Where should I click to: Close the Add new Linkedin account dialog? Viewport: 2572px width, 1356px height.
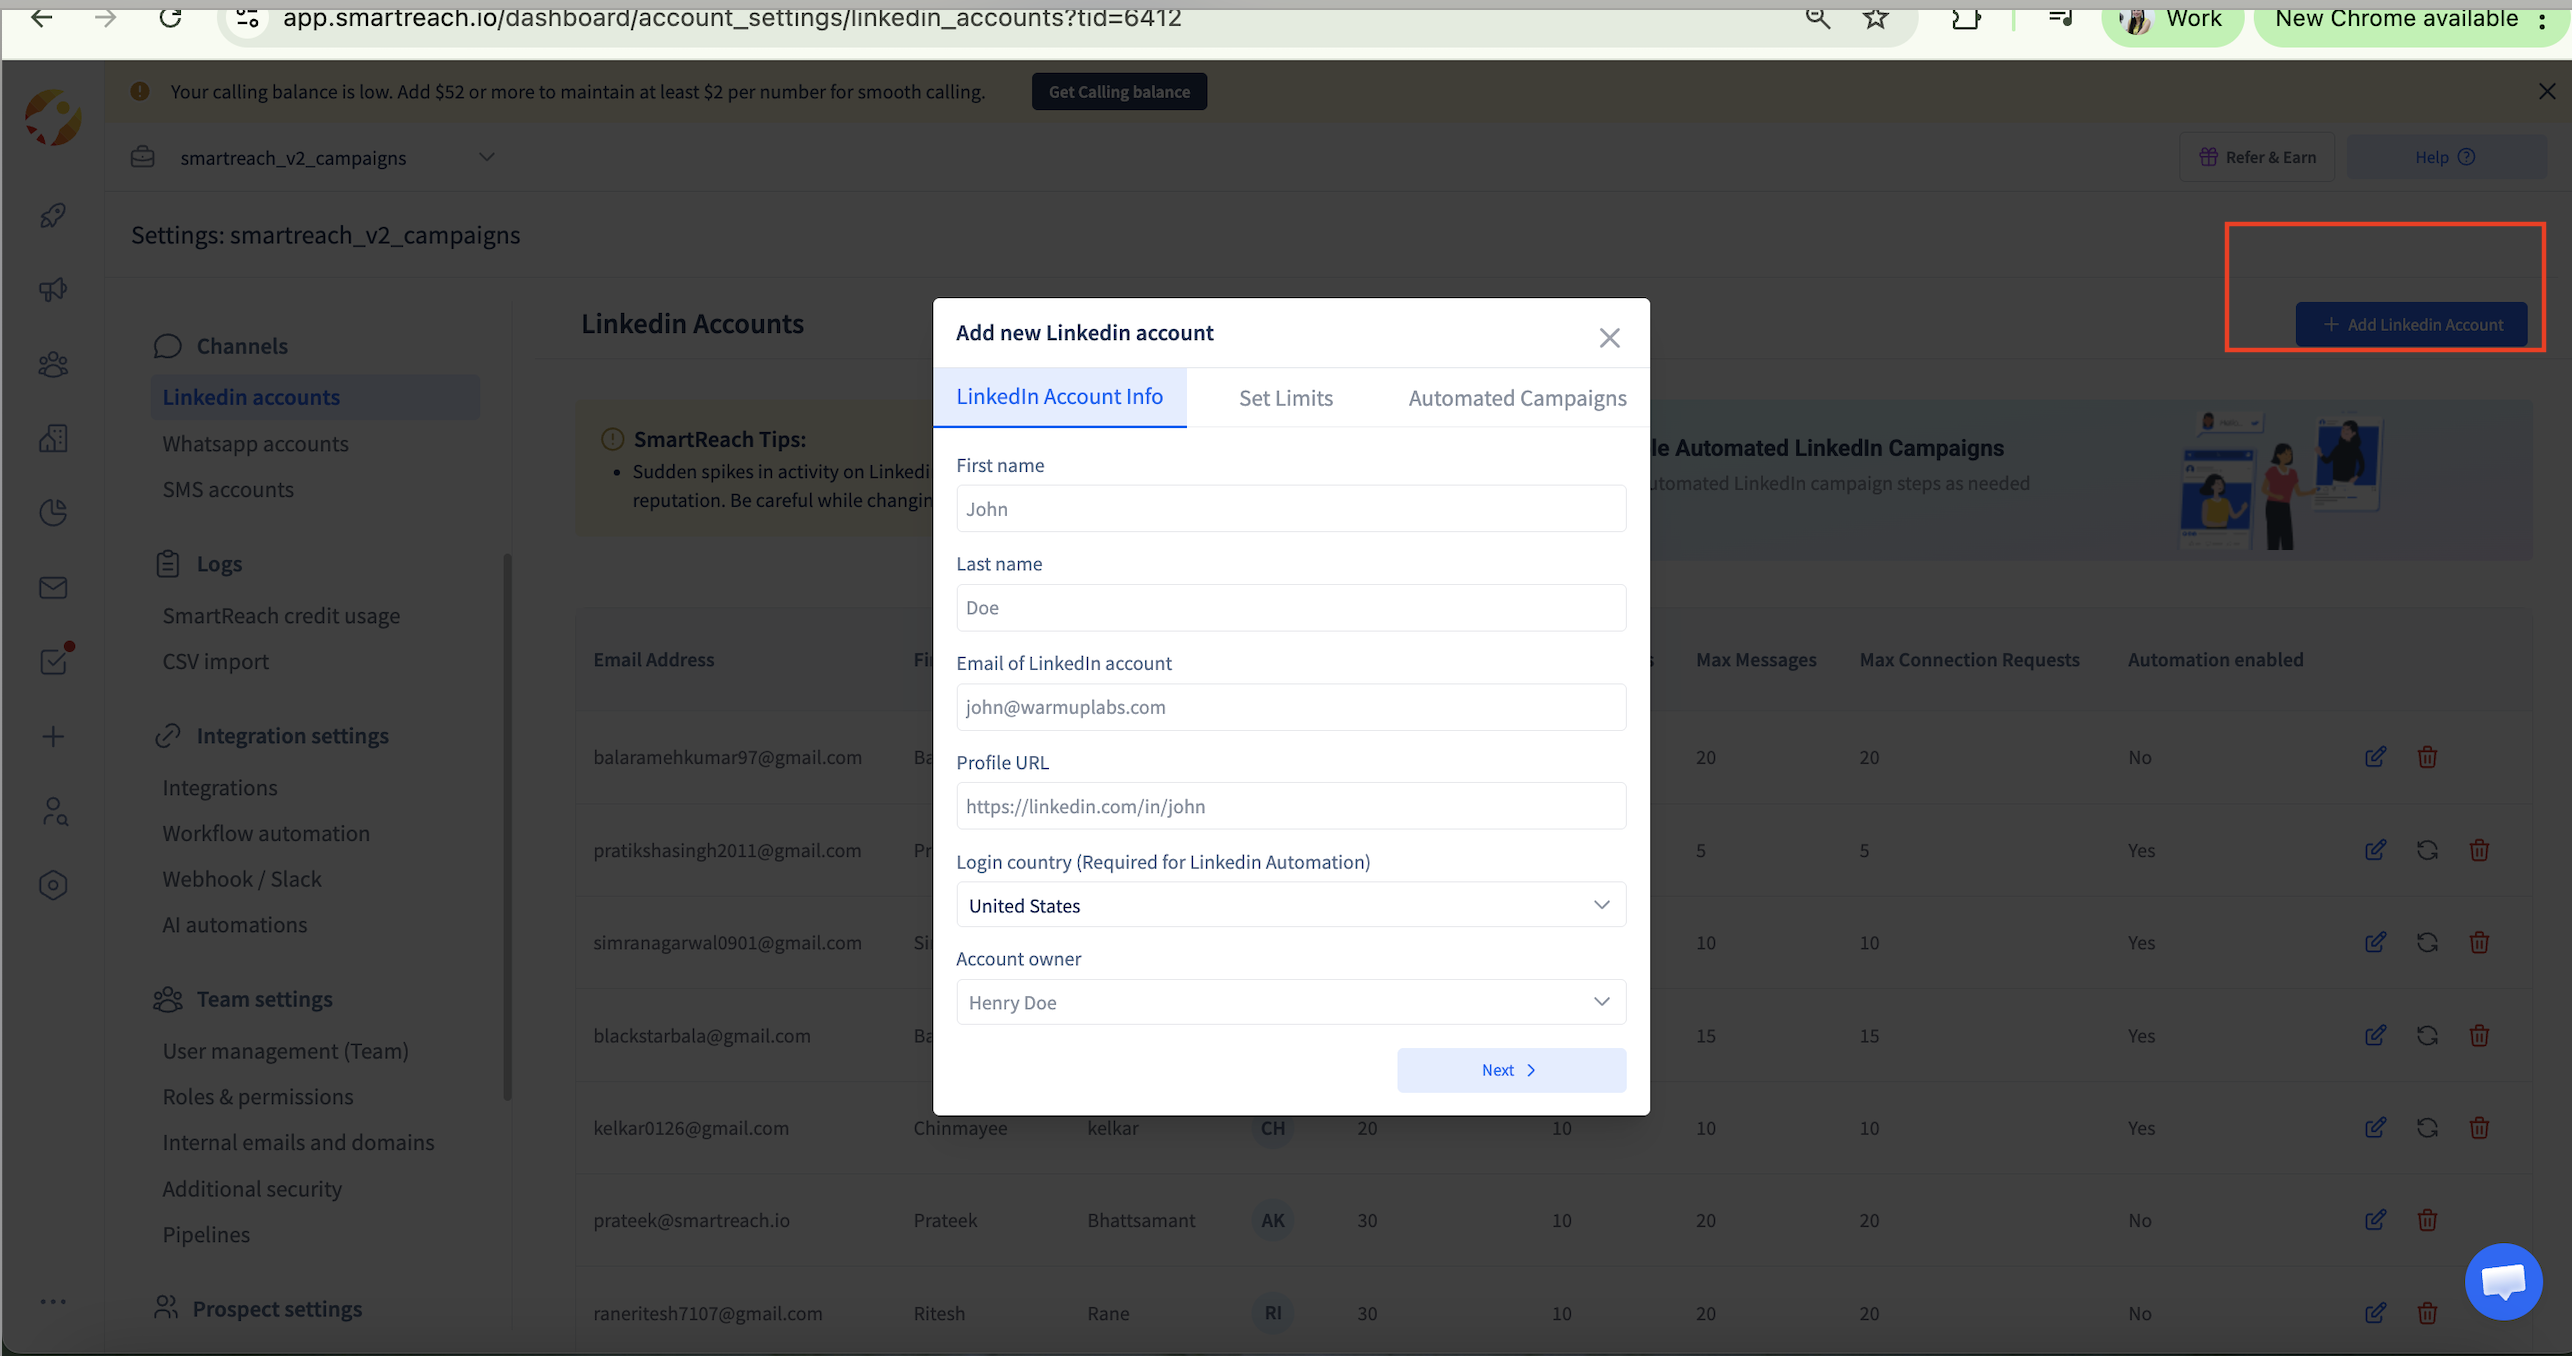coord(1608,338)
